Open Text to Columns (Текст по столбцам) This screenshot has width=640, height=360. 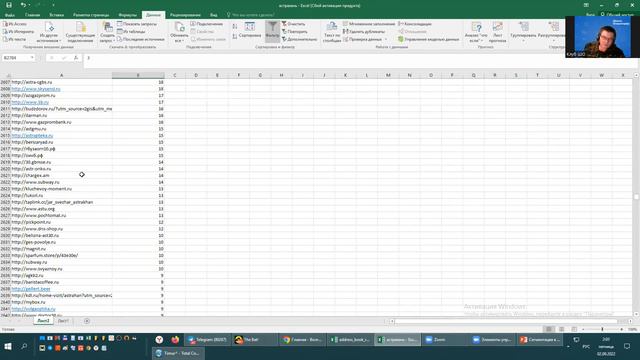coord(332,32)
